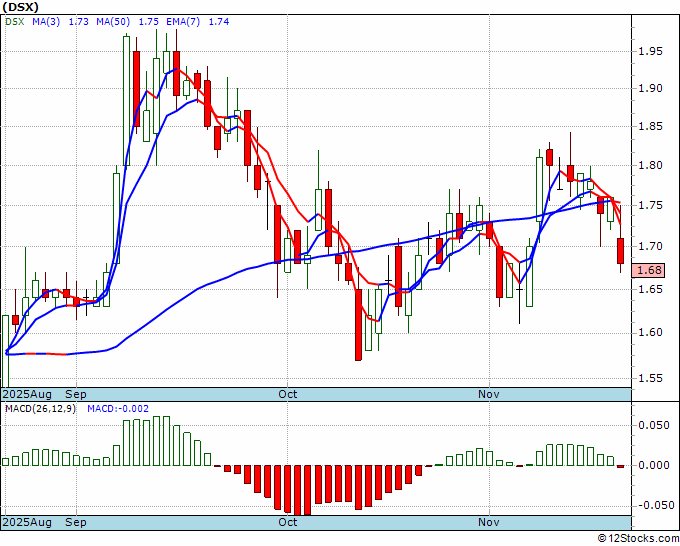Viewport: 680px width, 546px height.
Task: Click the MA(3) value 1.73
Action: (x=79, y=21)
